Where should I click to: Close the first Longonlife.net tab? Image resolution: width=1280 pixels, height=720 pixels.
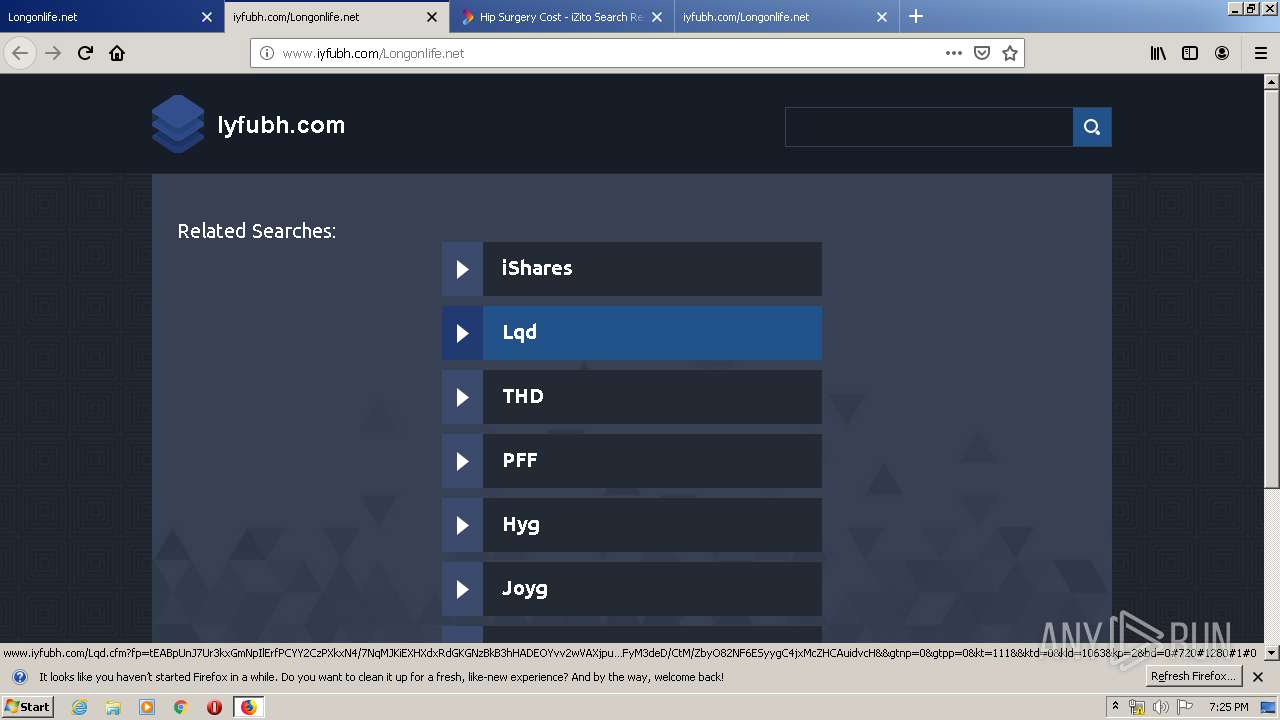point(207,17)
